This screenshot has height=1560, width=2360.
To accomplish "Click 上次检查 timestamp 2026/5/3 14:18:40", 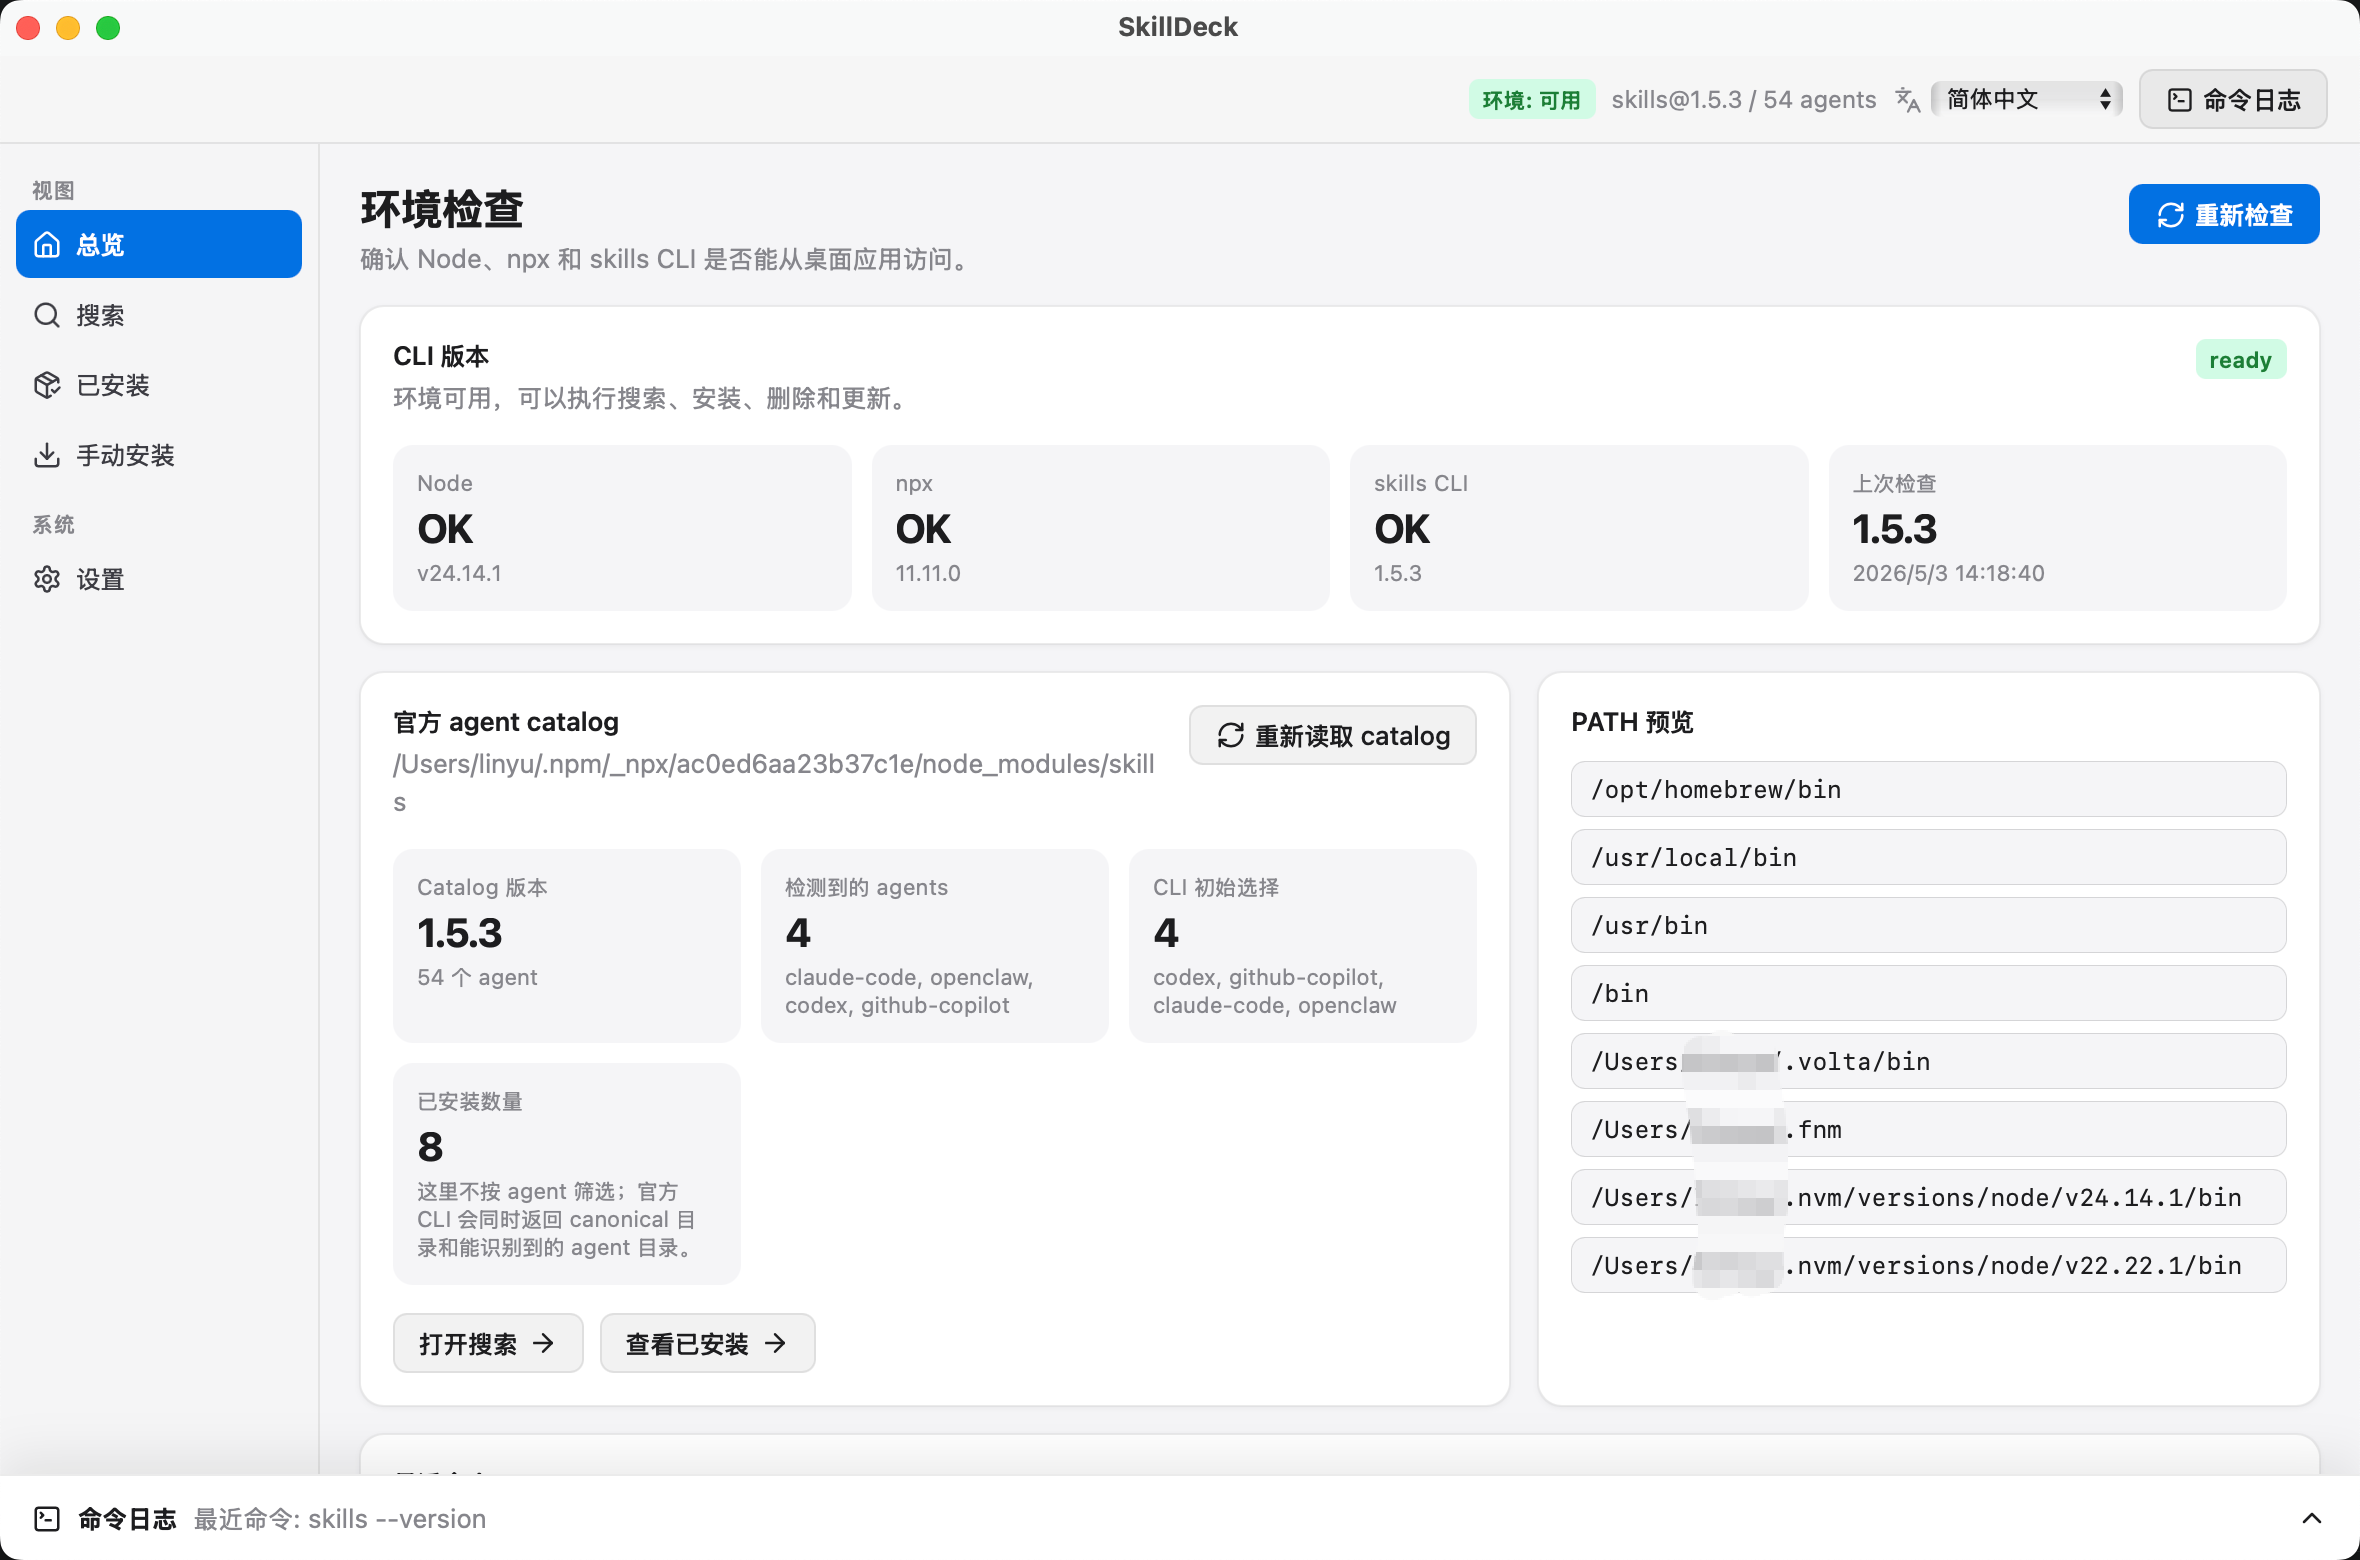I will 1948,573.
